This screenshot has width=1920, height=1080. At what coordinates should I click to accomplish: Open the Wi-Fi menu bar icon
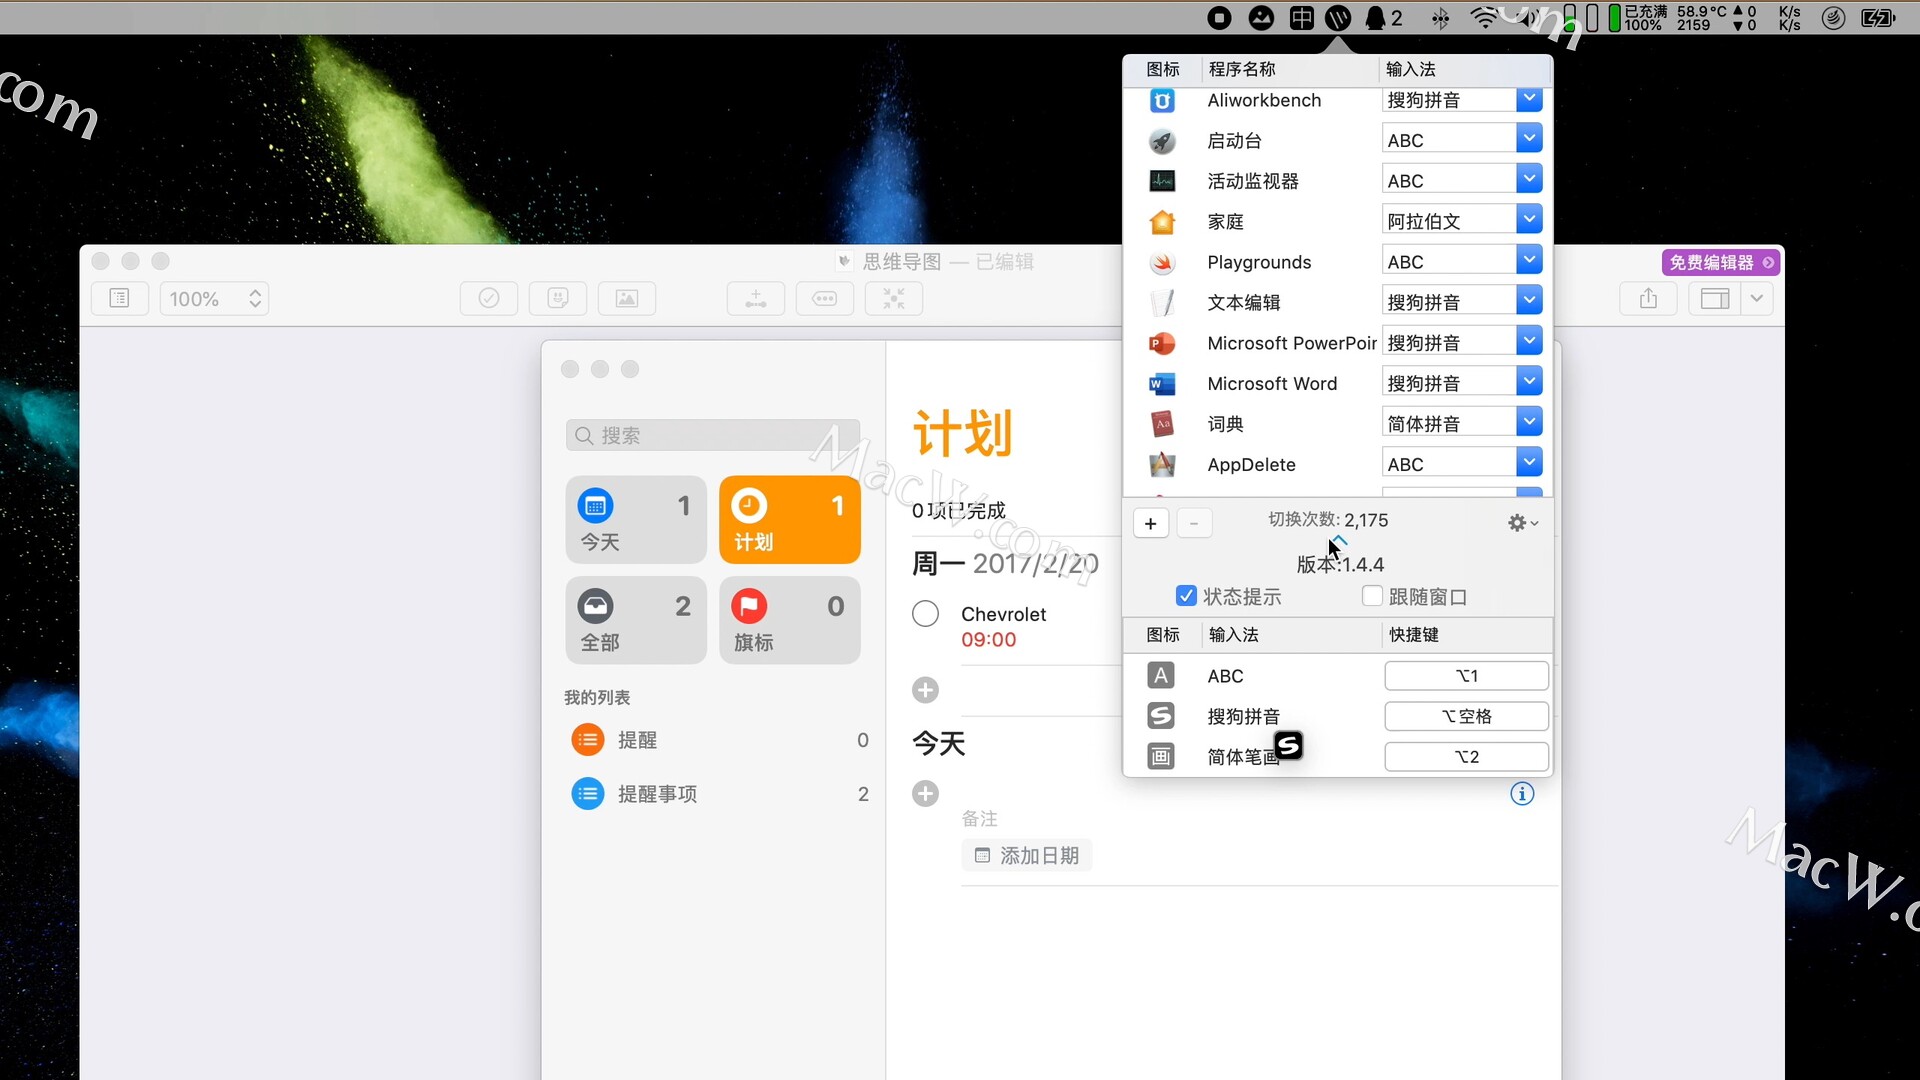point(1484,18)
